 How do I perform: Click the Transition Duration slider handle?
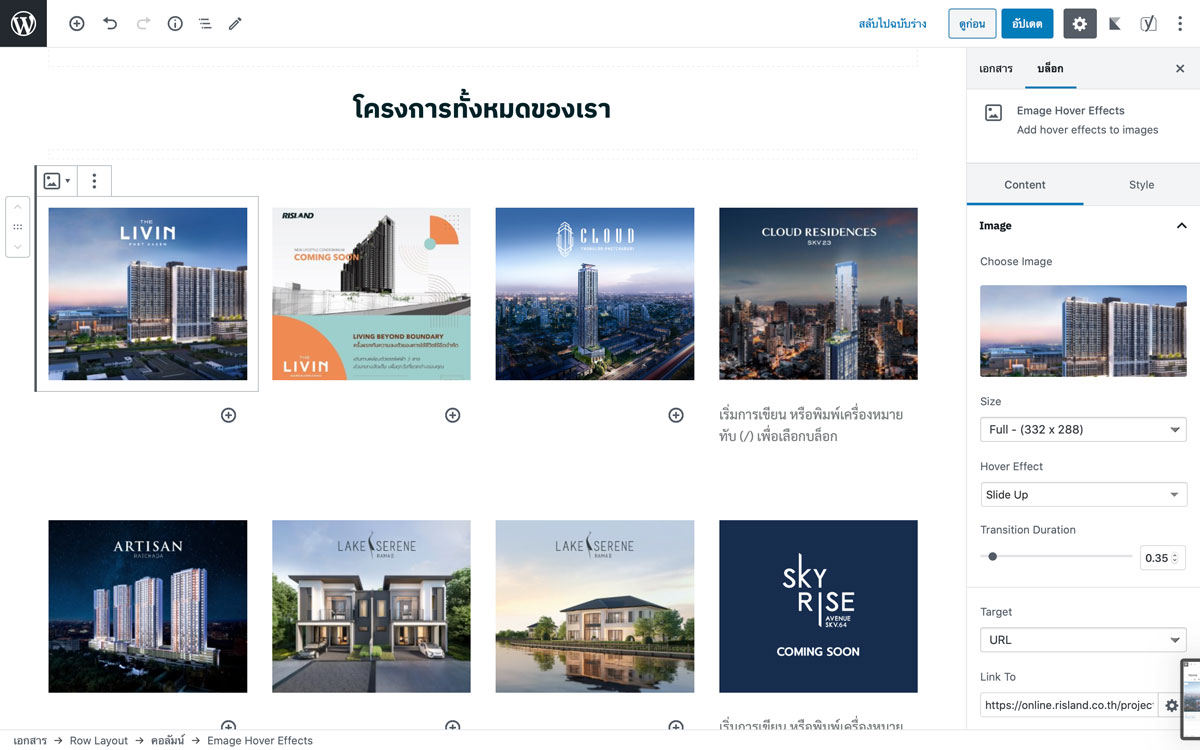[x=992, y=557]
